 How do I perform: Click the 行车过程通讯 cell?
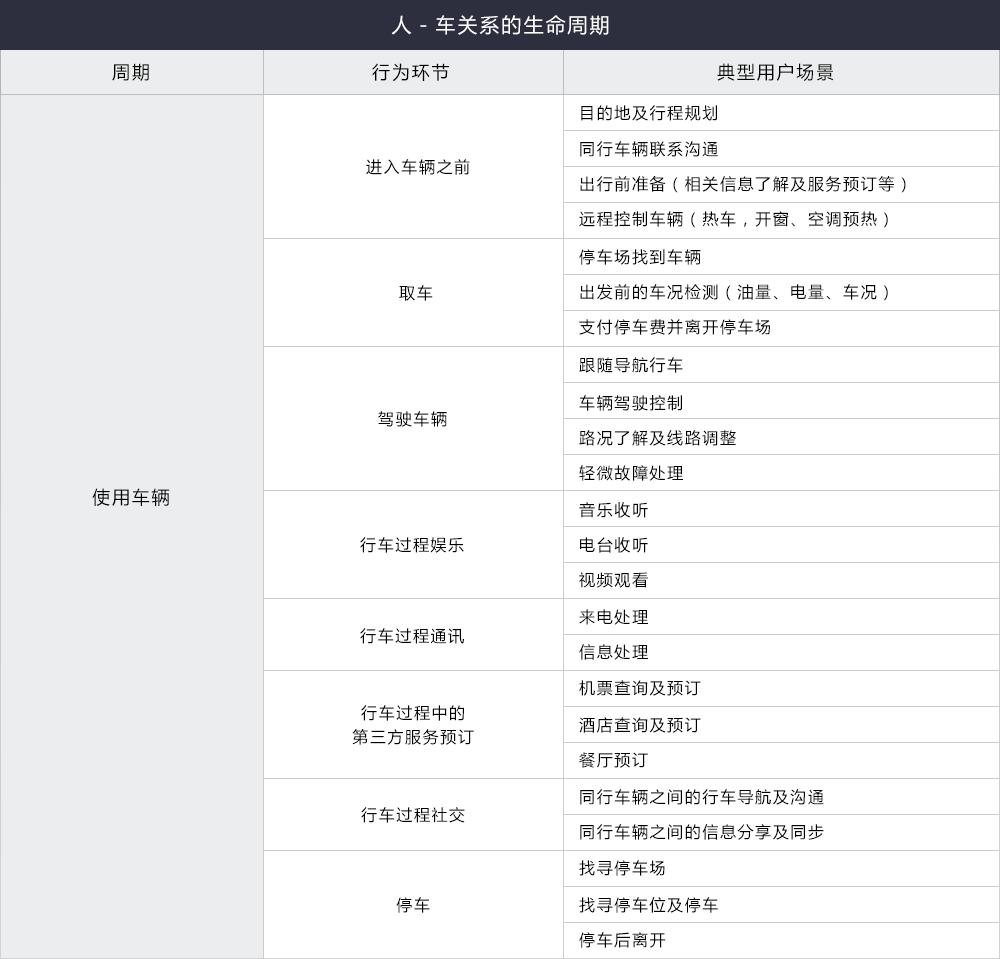point(412,635)
